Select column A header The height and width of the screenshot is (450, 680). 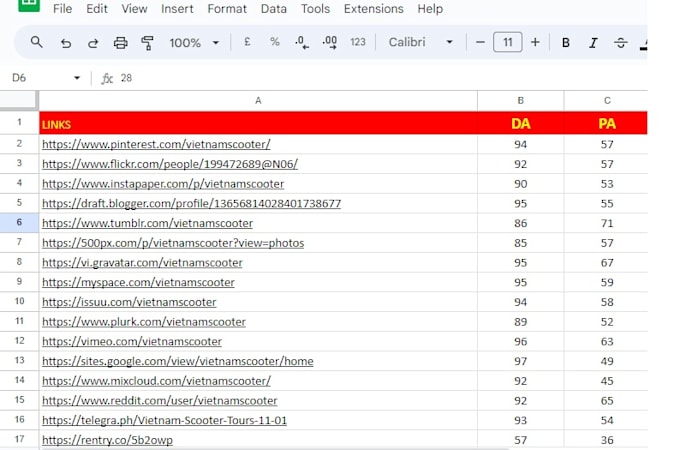click(258, 101)
